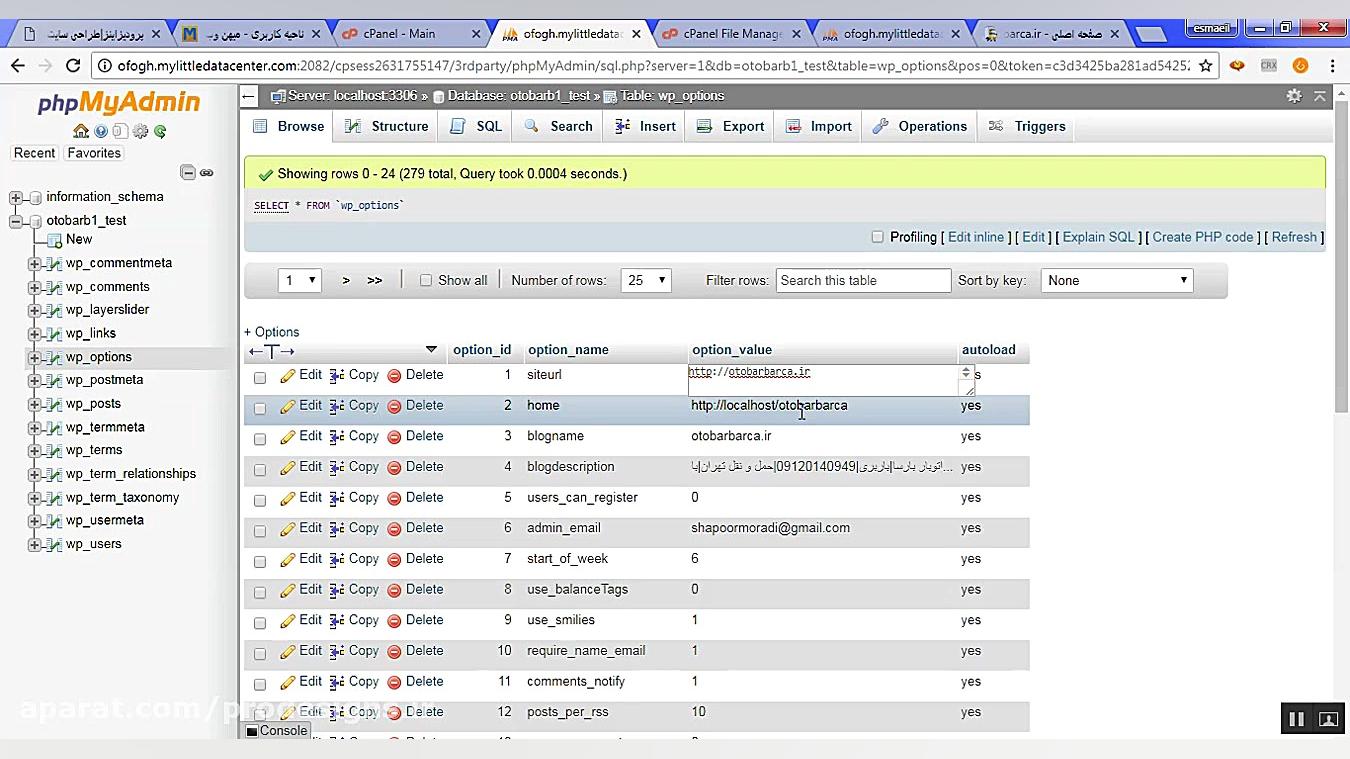Click the browser back arrow
Screen dimensions: 1350x759
click(x=17, y=66)
